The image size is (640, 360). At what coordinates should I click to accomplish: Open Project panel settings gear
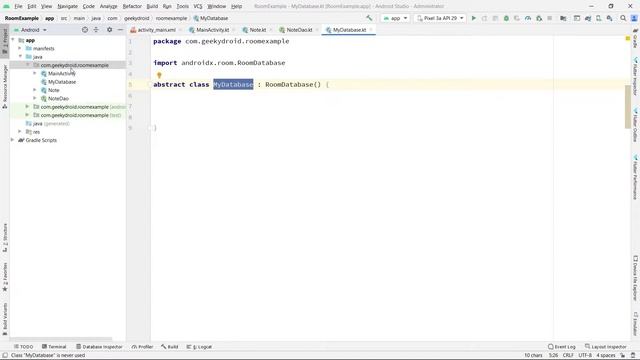pyautogui.click(x=109, y=30)
